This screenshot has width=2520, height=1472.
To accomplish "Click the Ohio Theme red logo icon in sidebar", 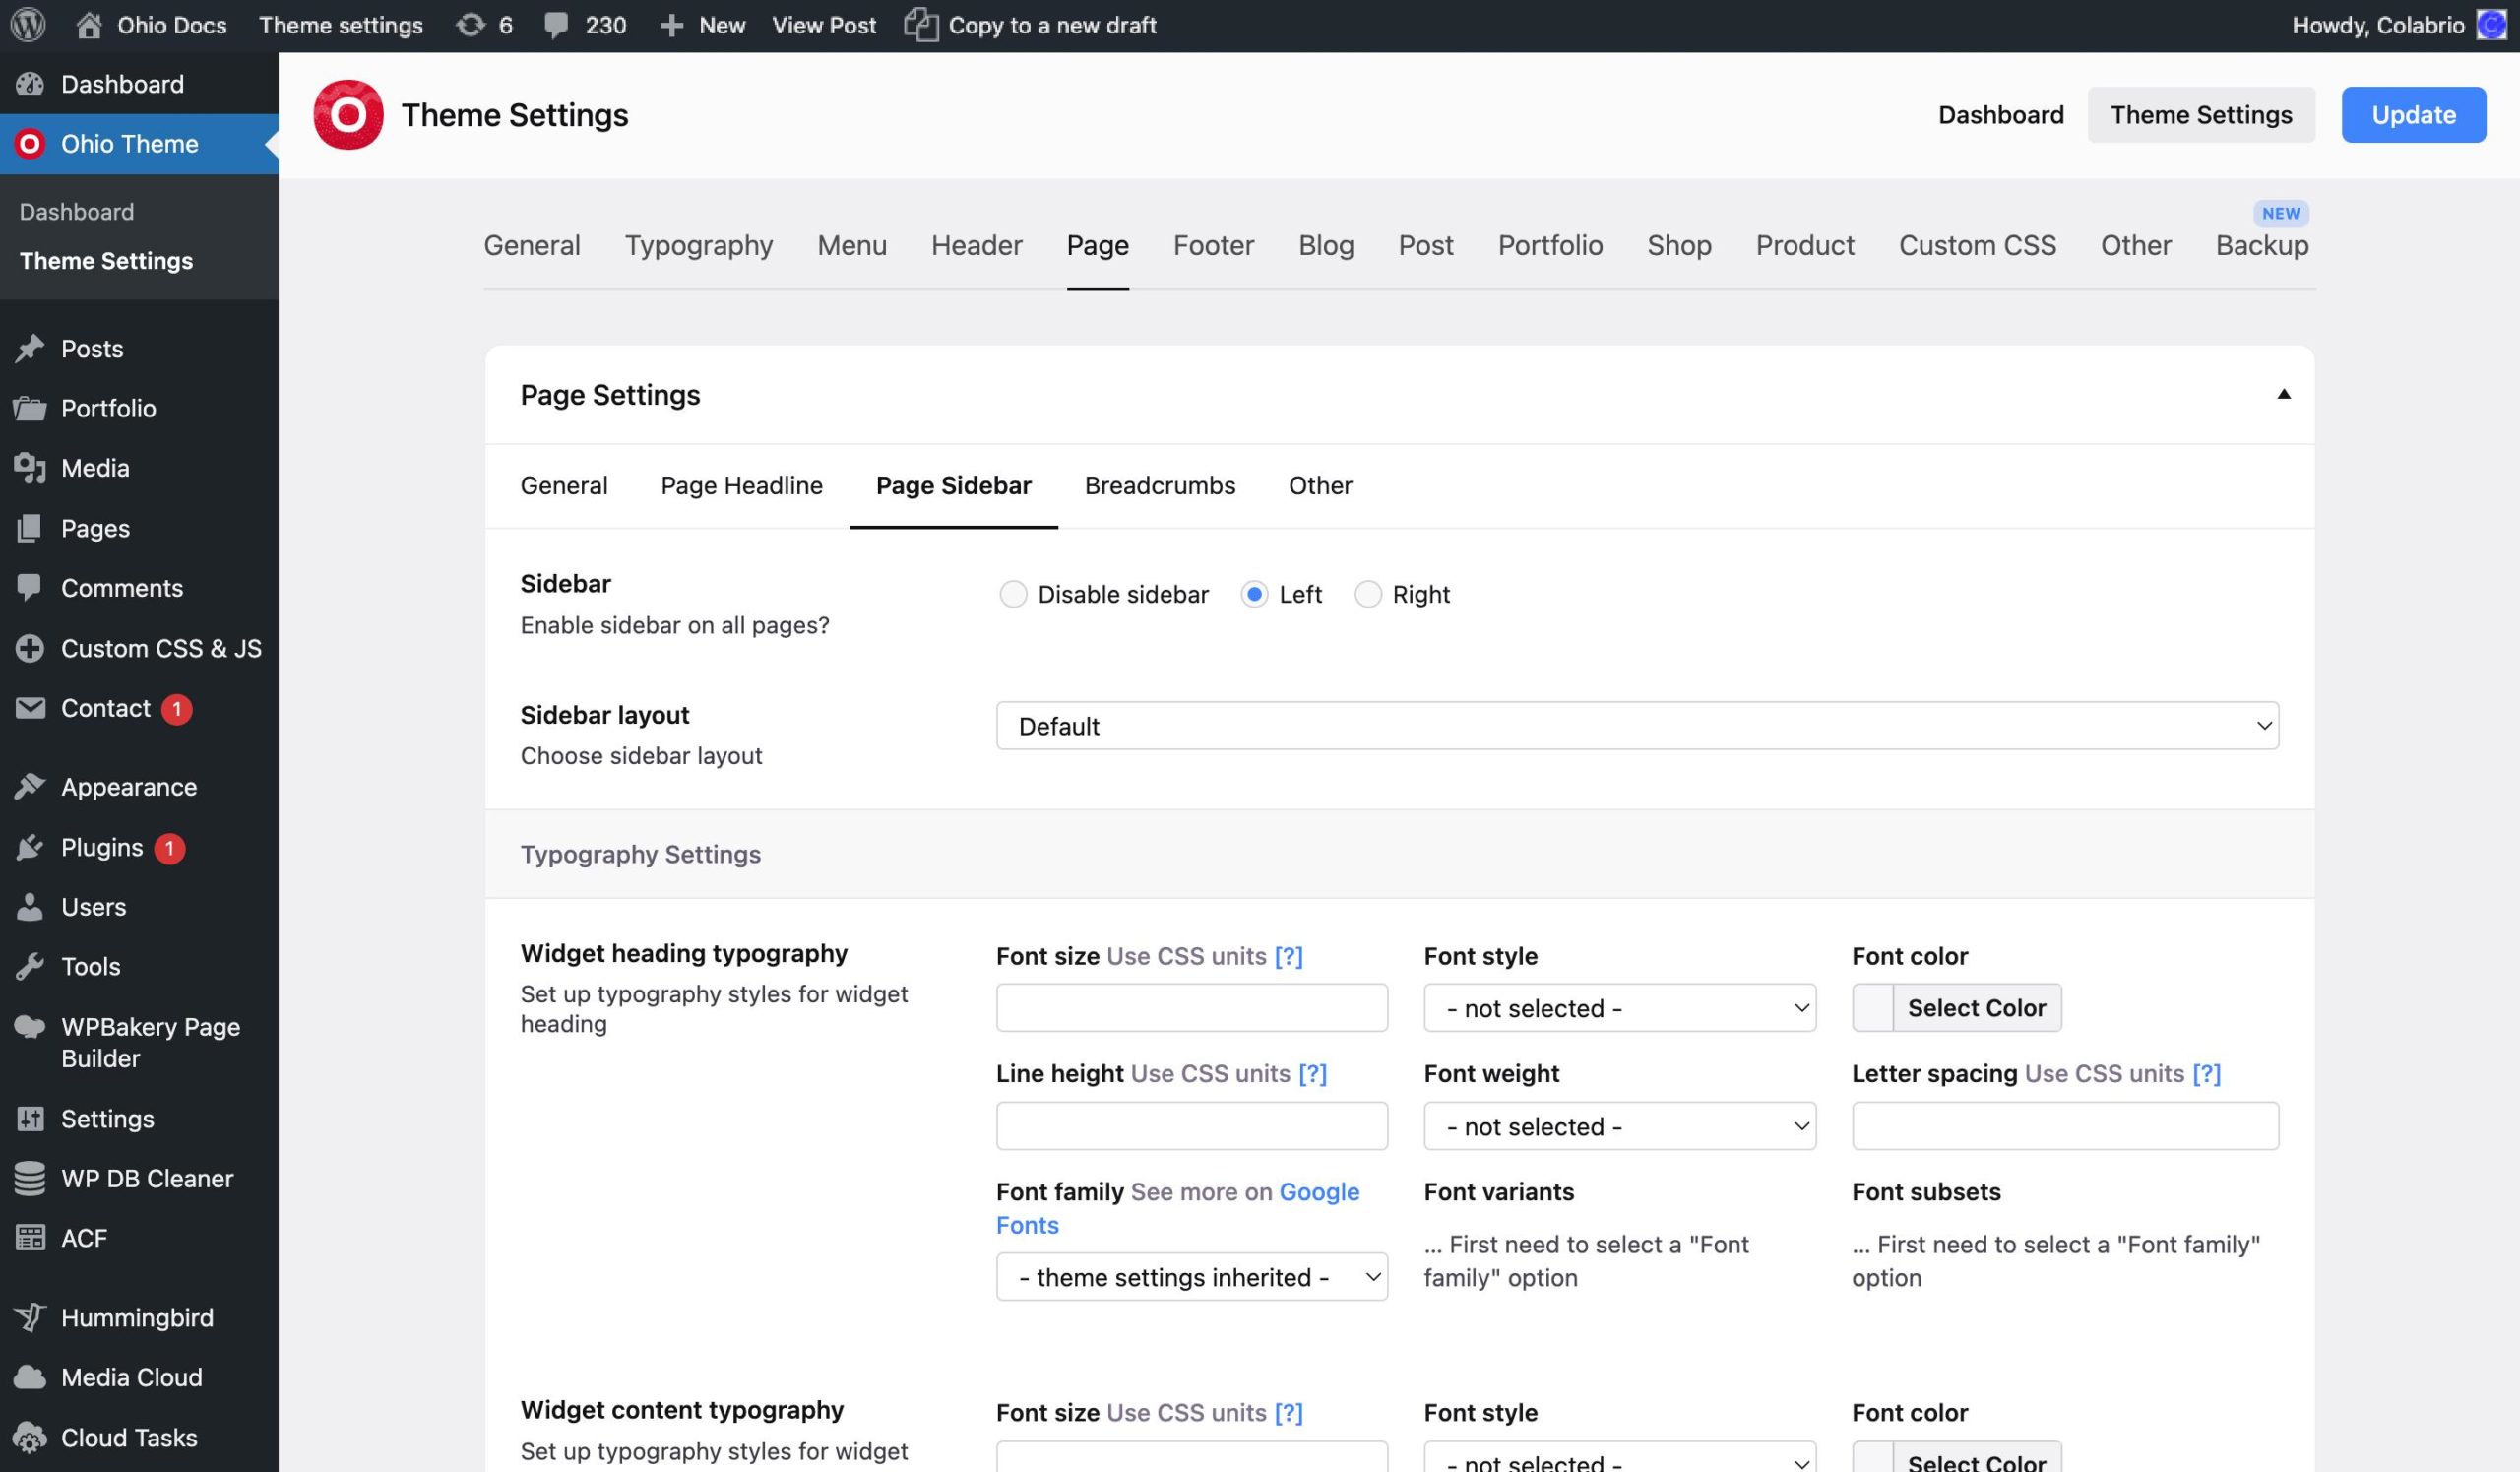I will (30, 144).
